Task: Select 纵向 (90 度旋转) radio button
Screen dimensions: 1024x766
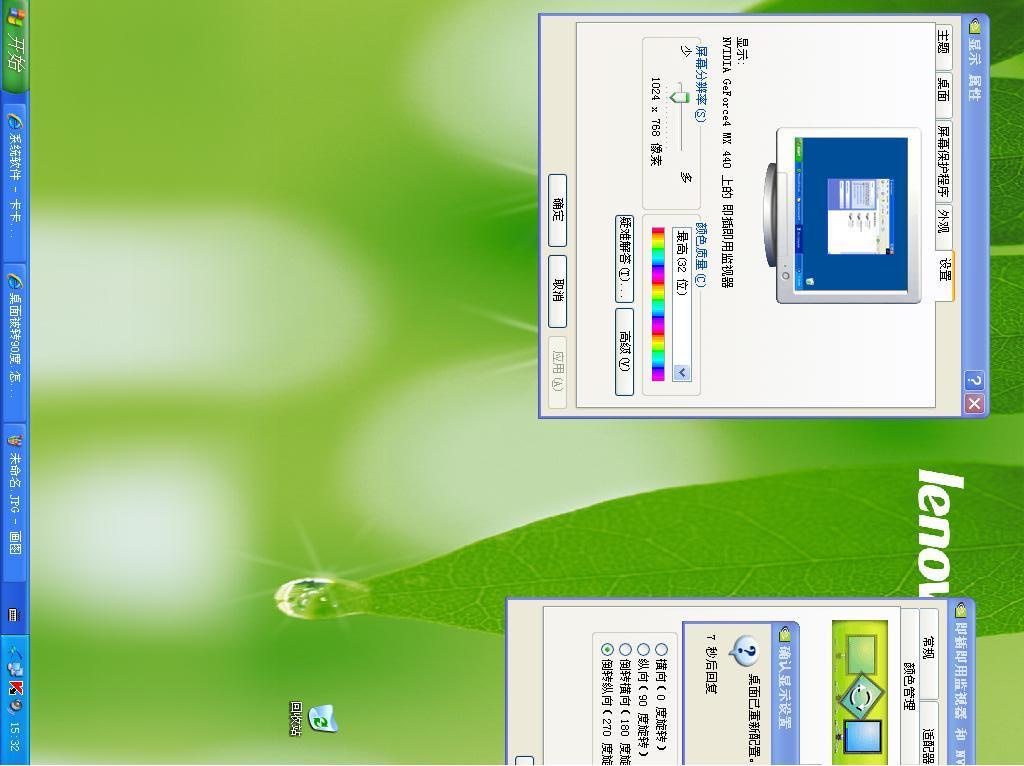Action: click(x=643, y=650)
